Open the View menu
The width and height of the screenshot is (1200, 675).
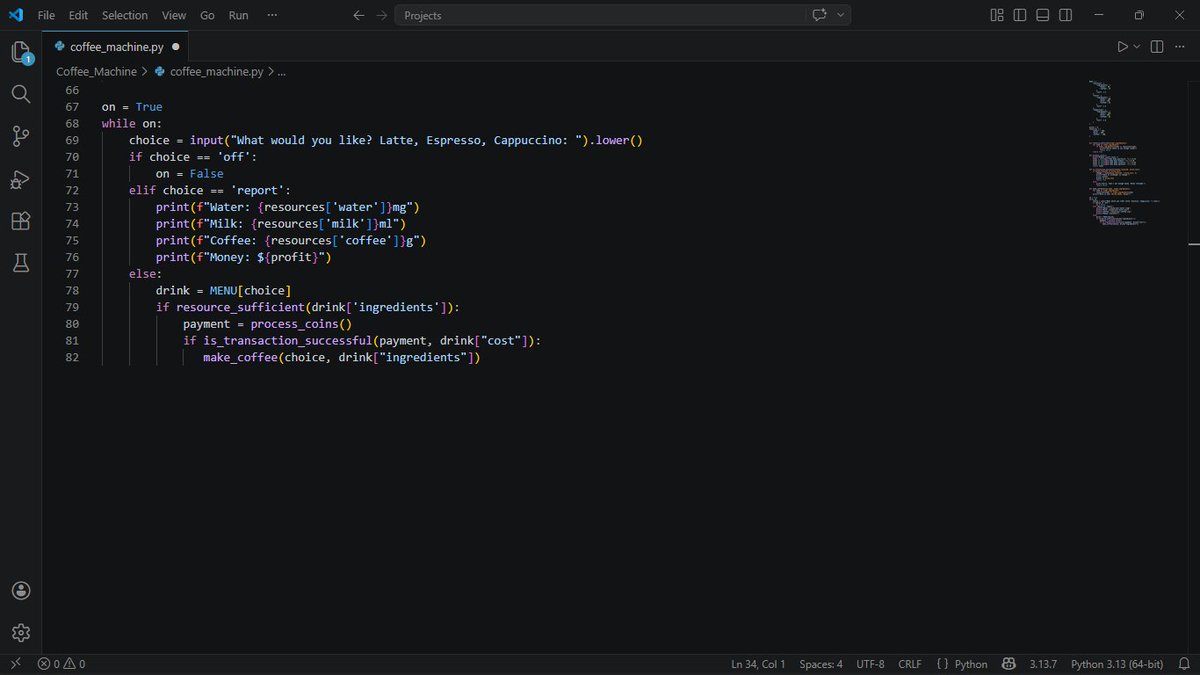point(174,15)
